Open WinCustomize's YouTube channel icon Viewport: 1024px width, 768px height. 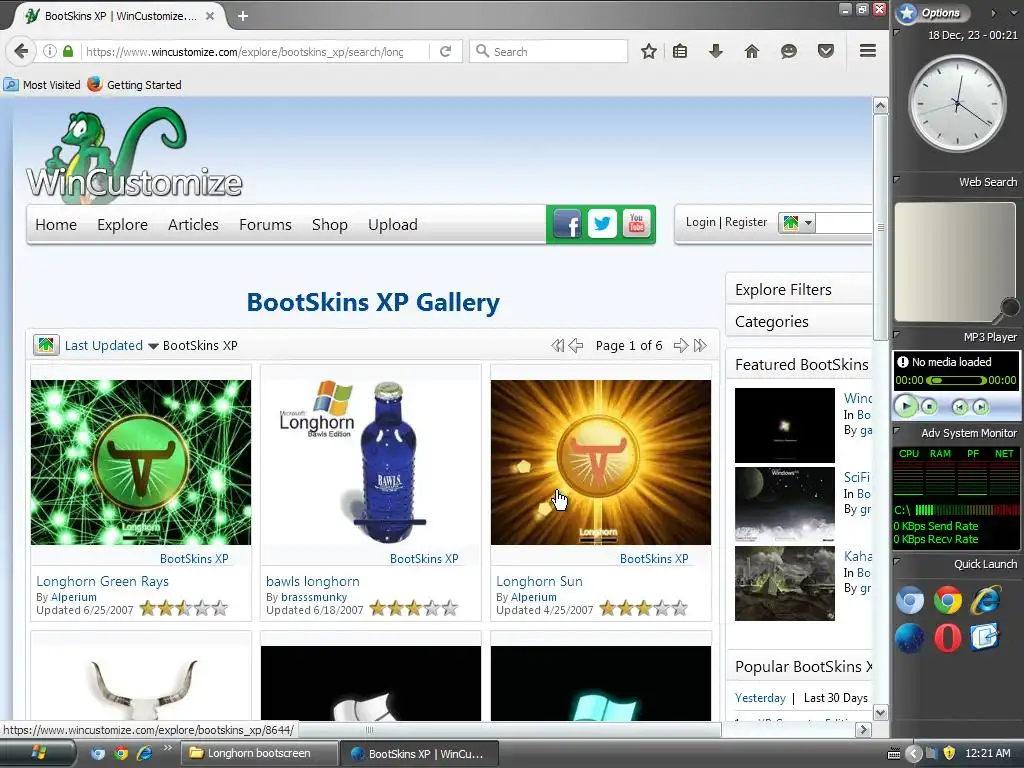tap(637, 224)
